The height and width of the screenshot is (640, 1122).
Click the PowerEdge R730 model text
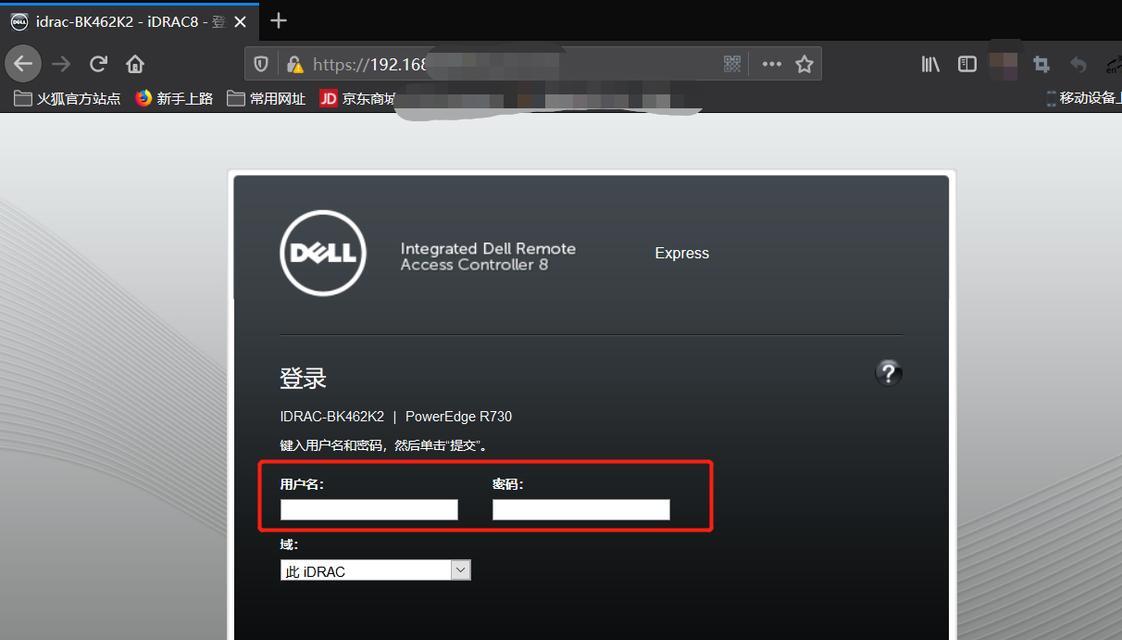pyautogui.click(x=459, y=417)
